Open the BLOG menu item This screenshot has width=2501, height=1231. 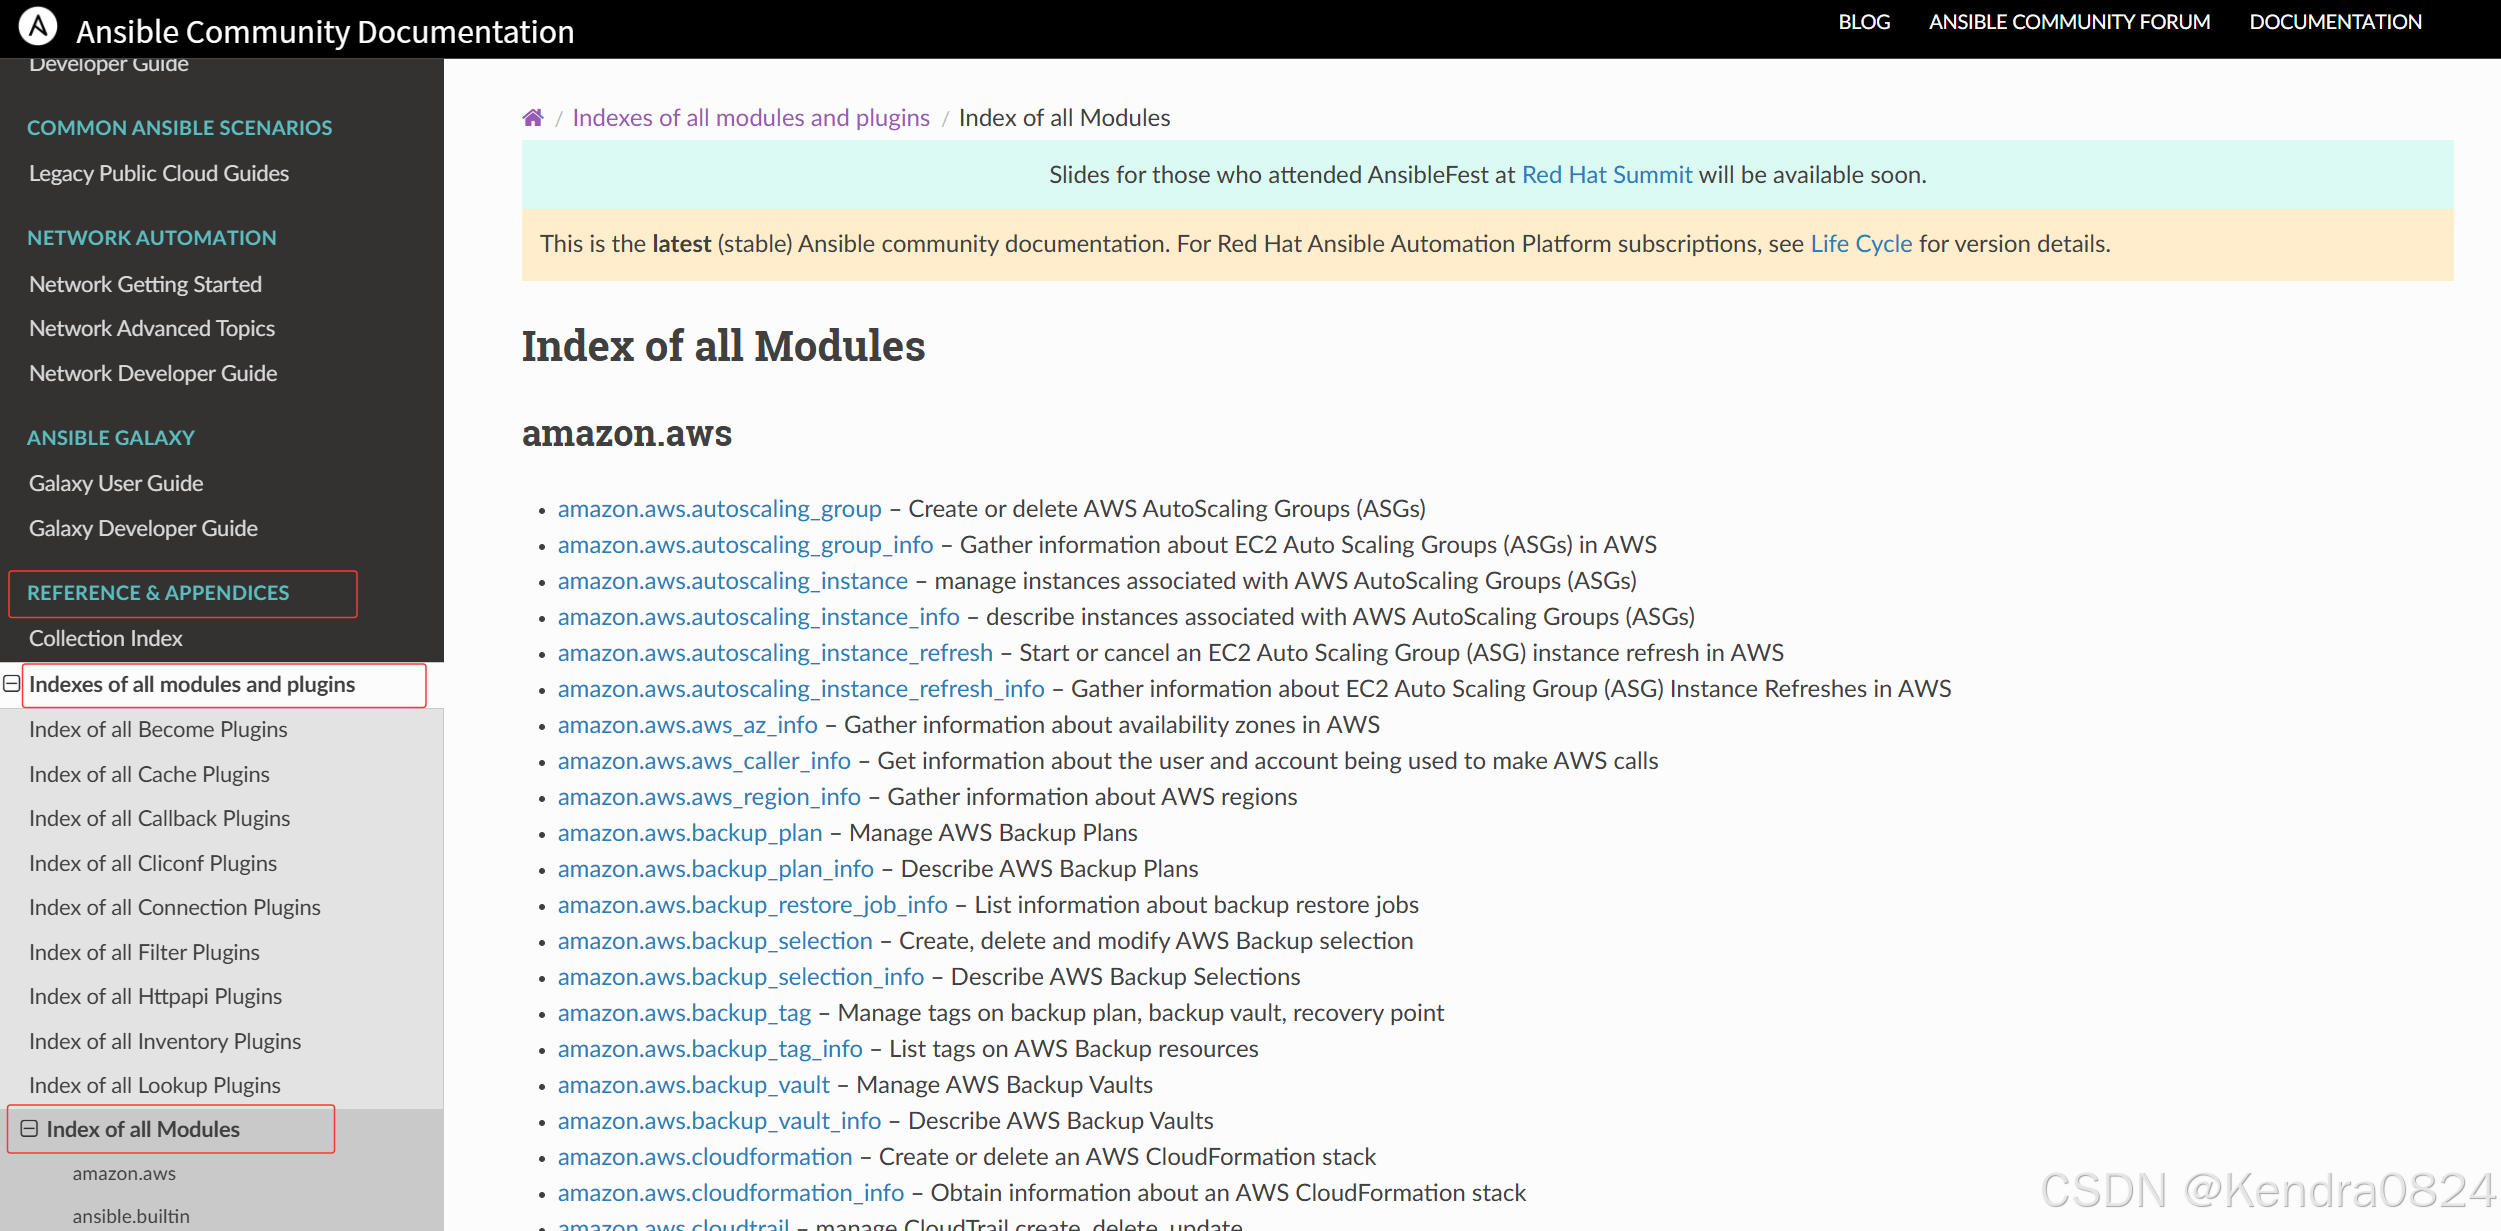coord(1863,22)
